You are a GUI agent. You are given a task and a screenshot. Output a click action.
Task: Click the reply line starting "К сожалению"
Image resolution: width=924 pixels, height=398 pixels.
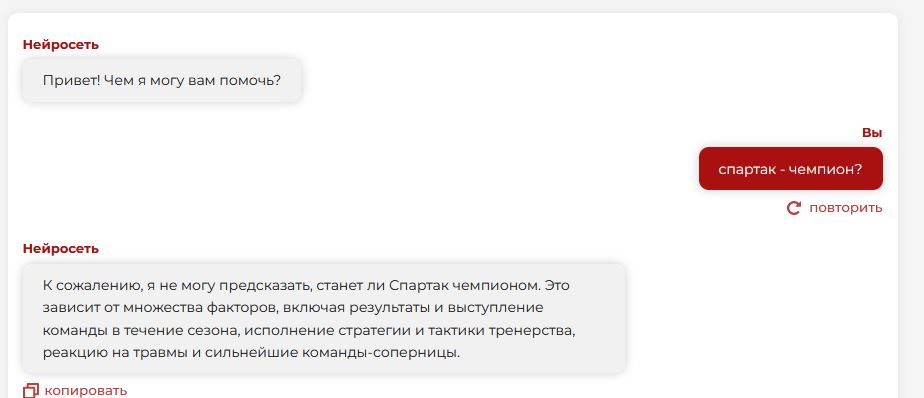click(306, 285)
